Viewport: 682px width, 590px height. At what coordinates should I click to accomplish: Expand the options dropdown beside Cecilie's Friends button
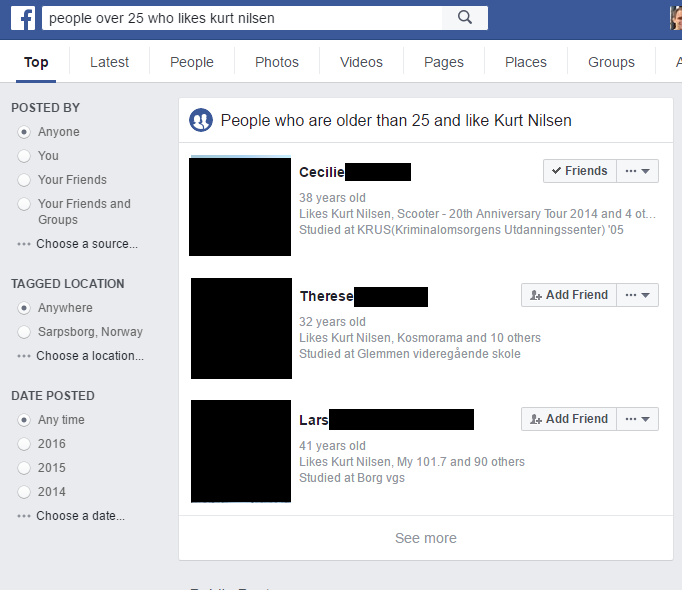[637, 171]
